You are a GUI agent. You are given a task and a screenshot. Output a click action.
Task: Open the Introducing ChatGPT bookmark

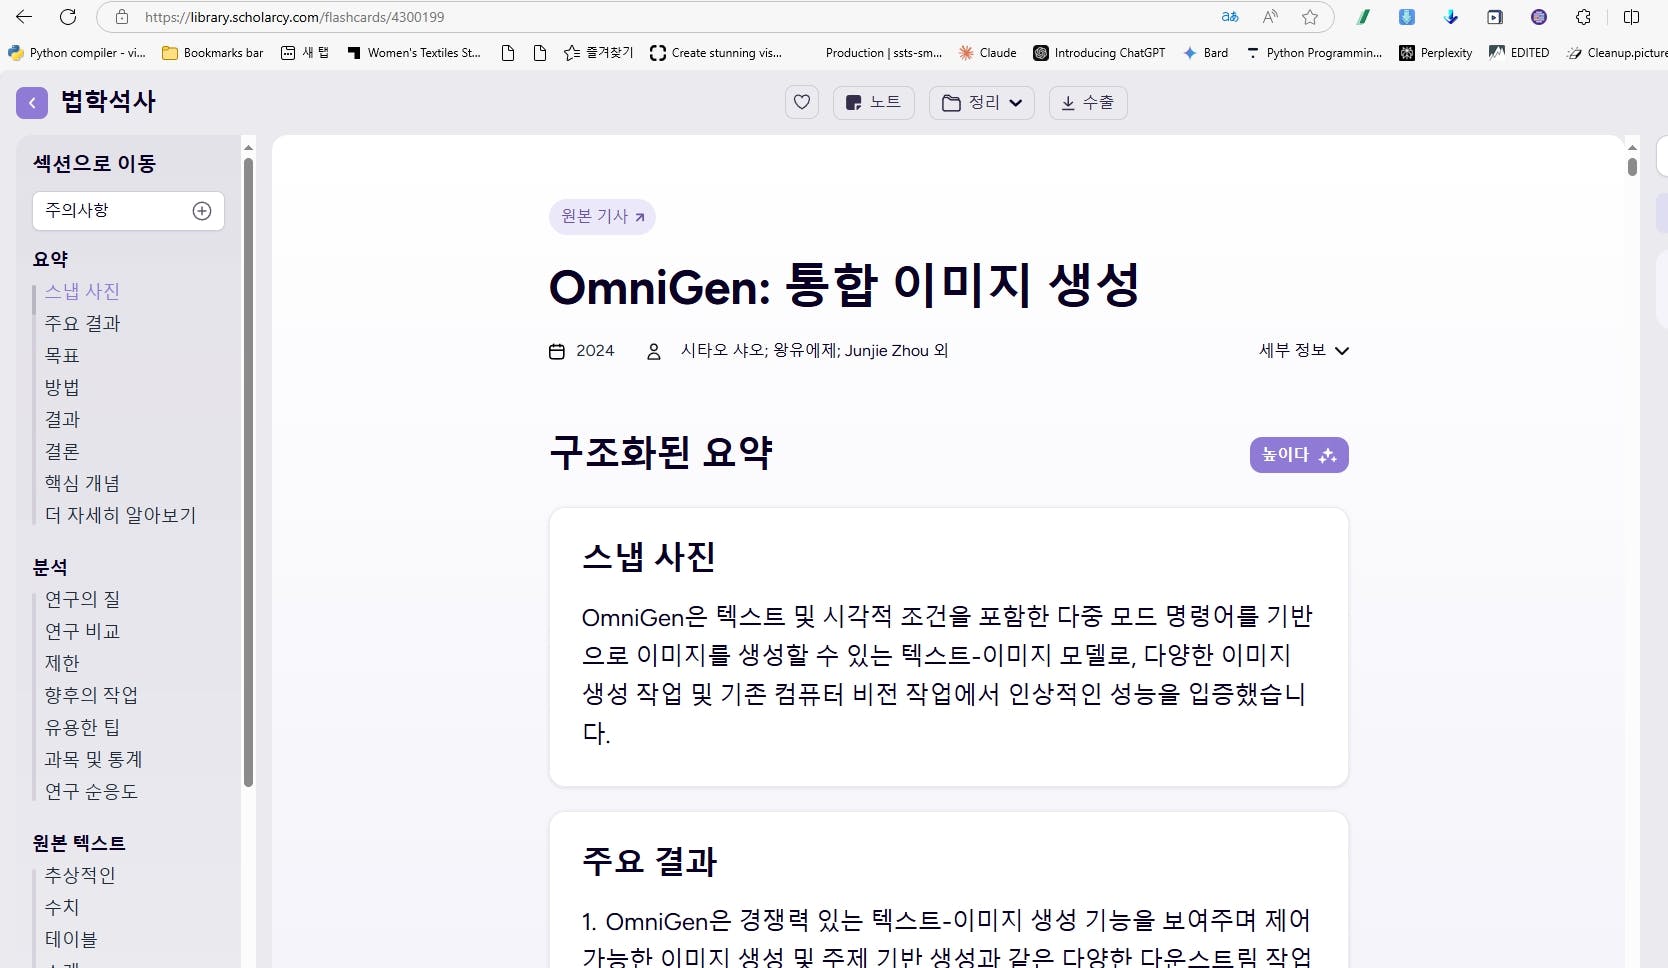coord(1099,53)
